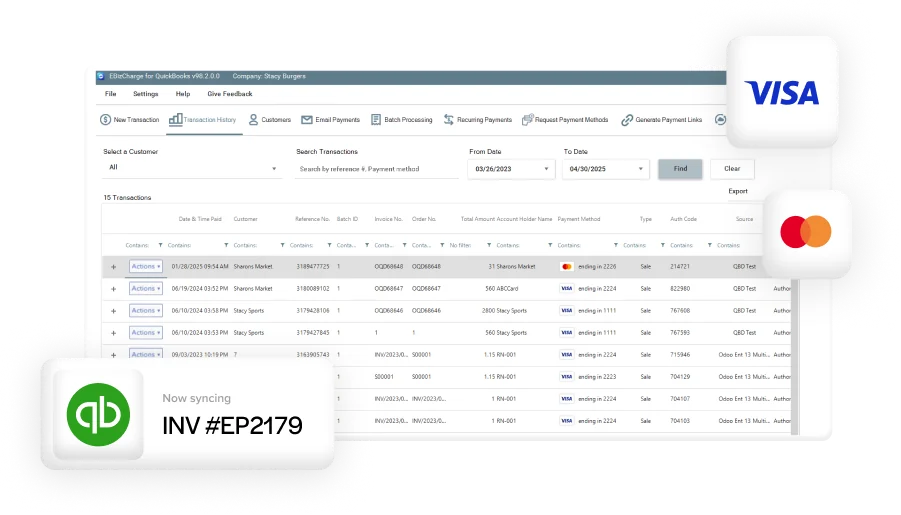901x515 pixels.
Task: Open Recurring Payments arrows icon
Action: click(x=449, y=120)
